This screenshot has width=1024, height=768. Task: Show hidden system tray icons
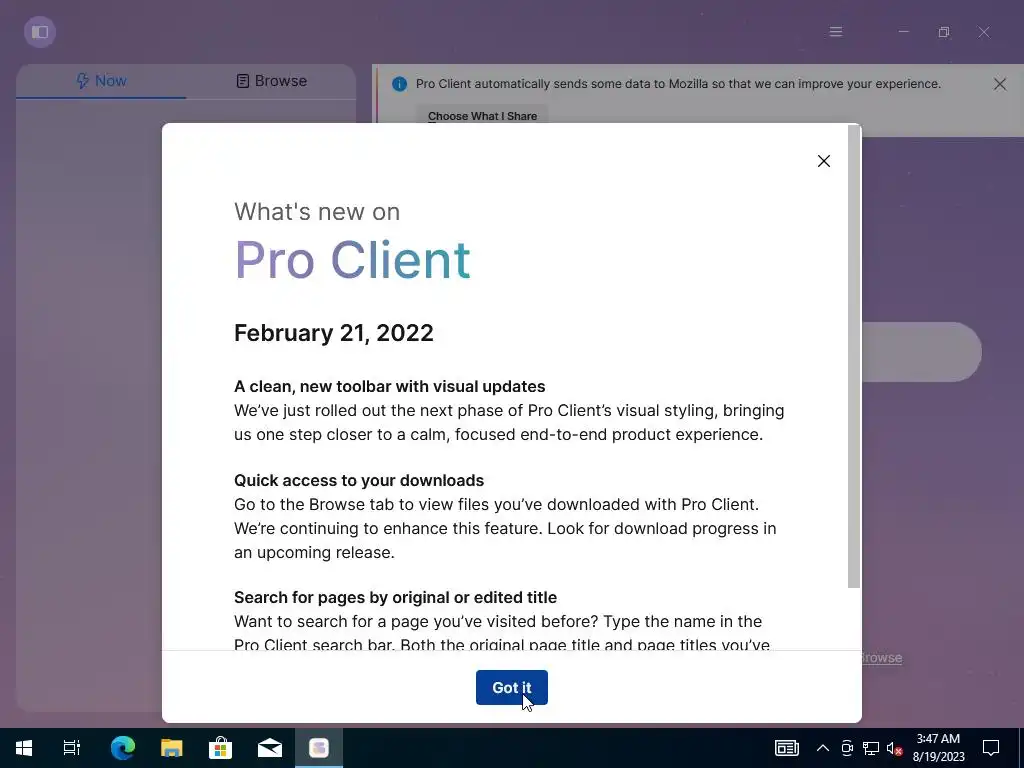tap(823, 748)
